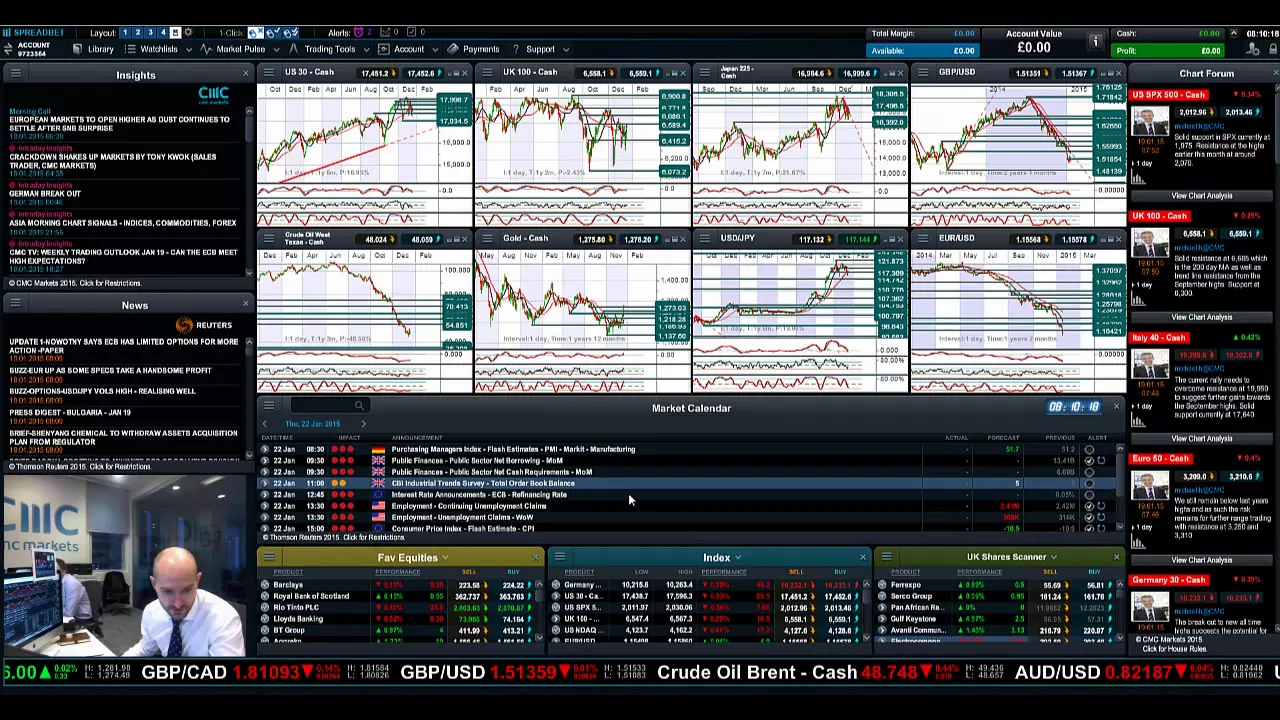Click first 1-Click trading mode icon

pyautogui.click(x=256, y=33)
